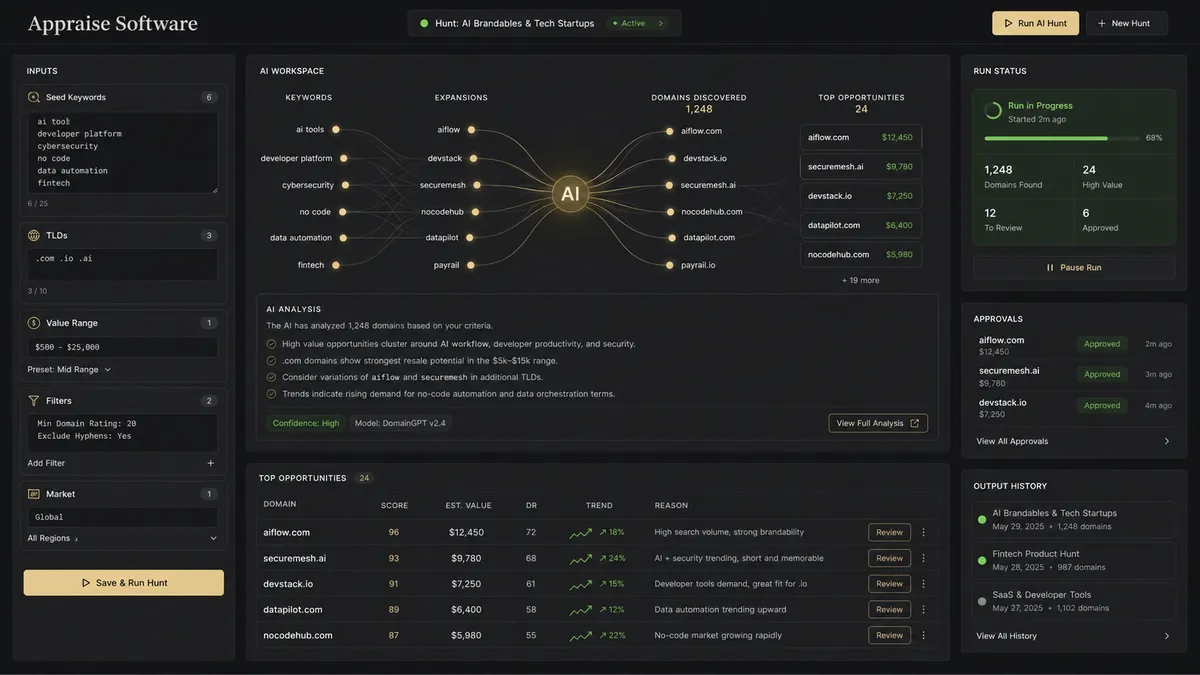The image size is (1200, 675).
Task: Pause the current run
Action: [x=1074, y=268]
